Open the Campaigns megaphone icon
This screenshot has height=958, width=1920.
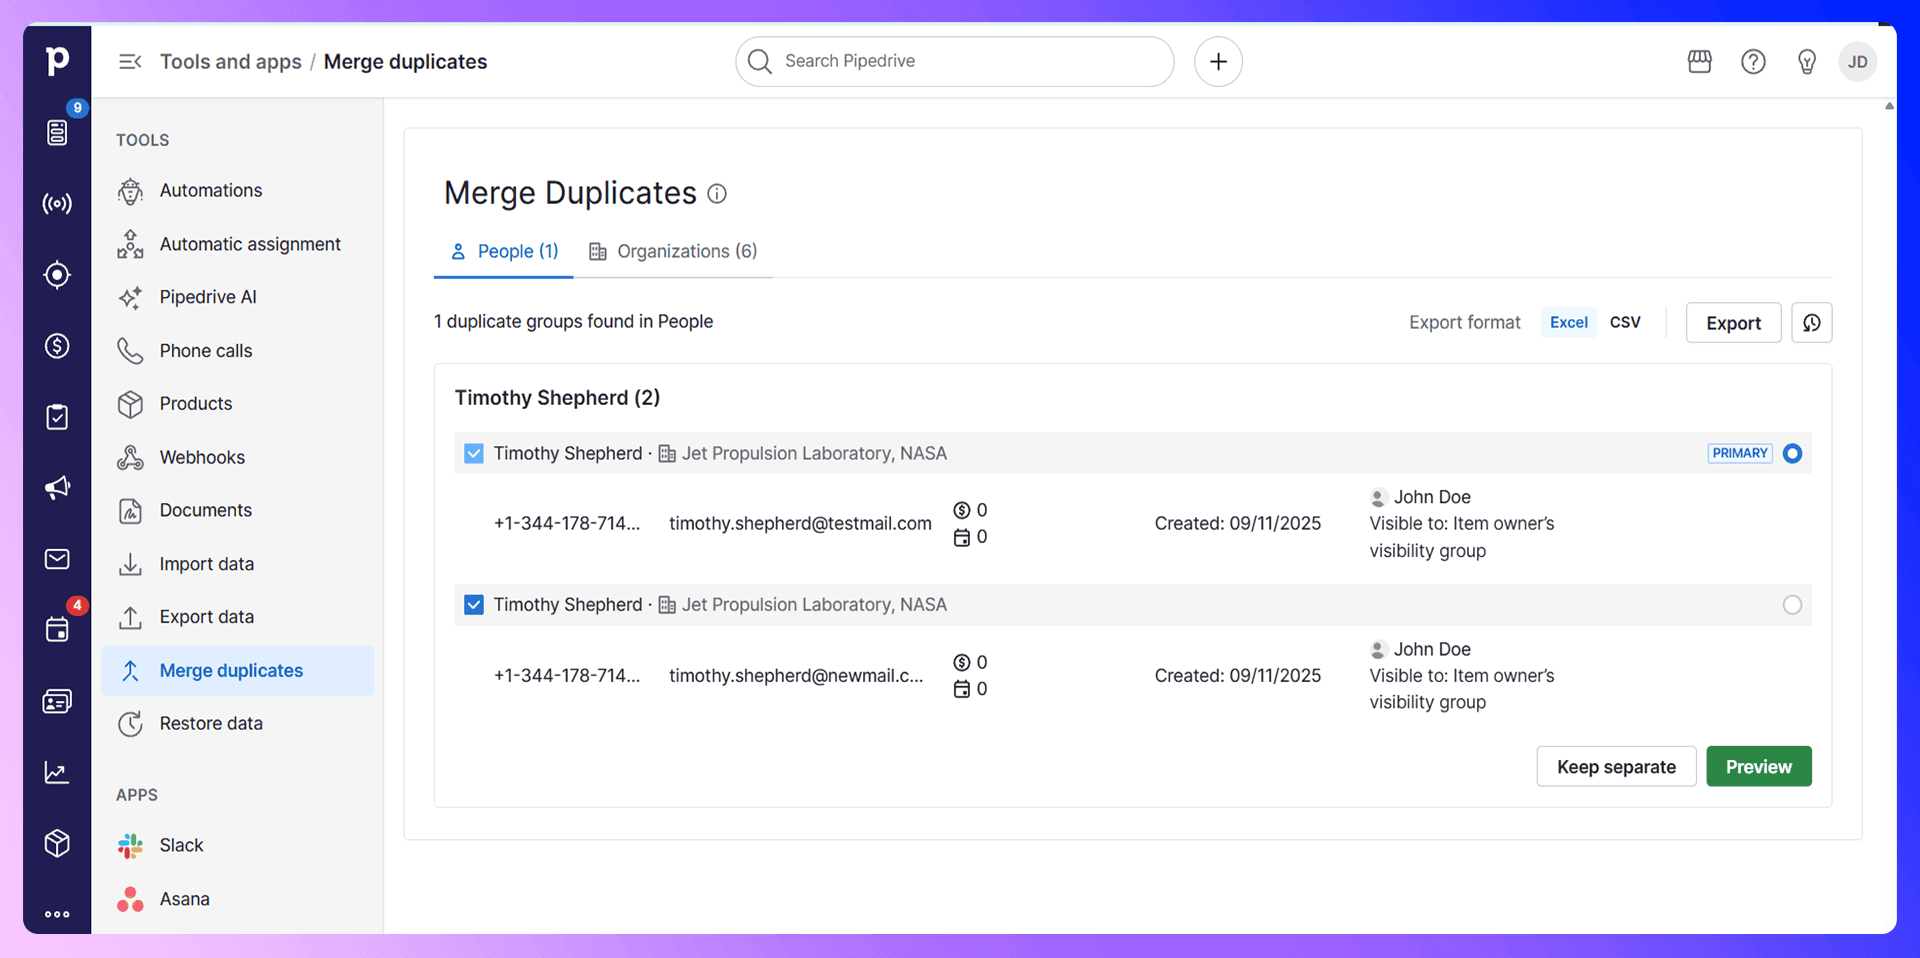point(57,487)
